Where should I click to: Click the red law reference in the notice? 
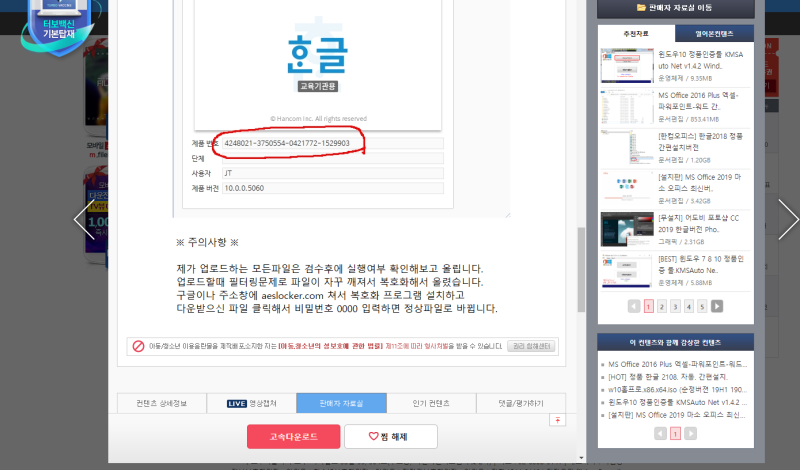point(330,346)
